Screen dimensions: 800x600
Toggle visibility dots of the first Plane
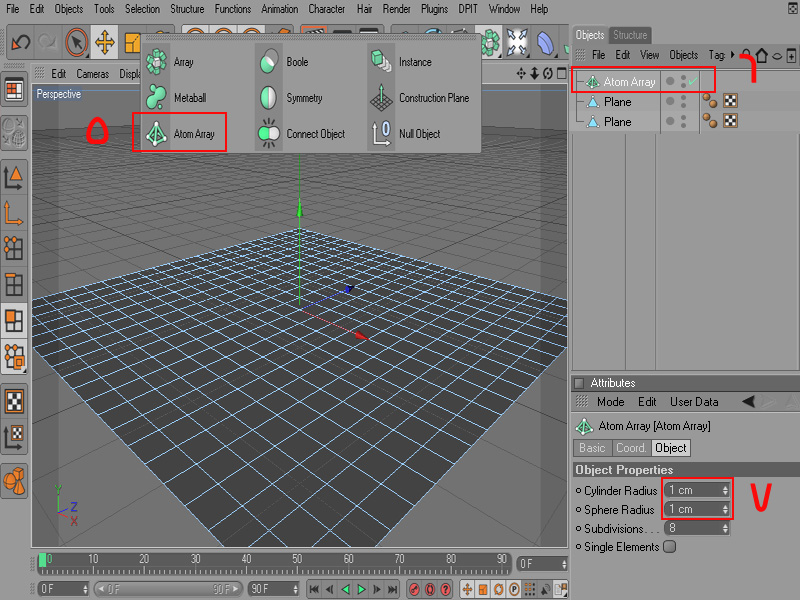[683, 101]
